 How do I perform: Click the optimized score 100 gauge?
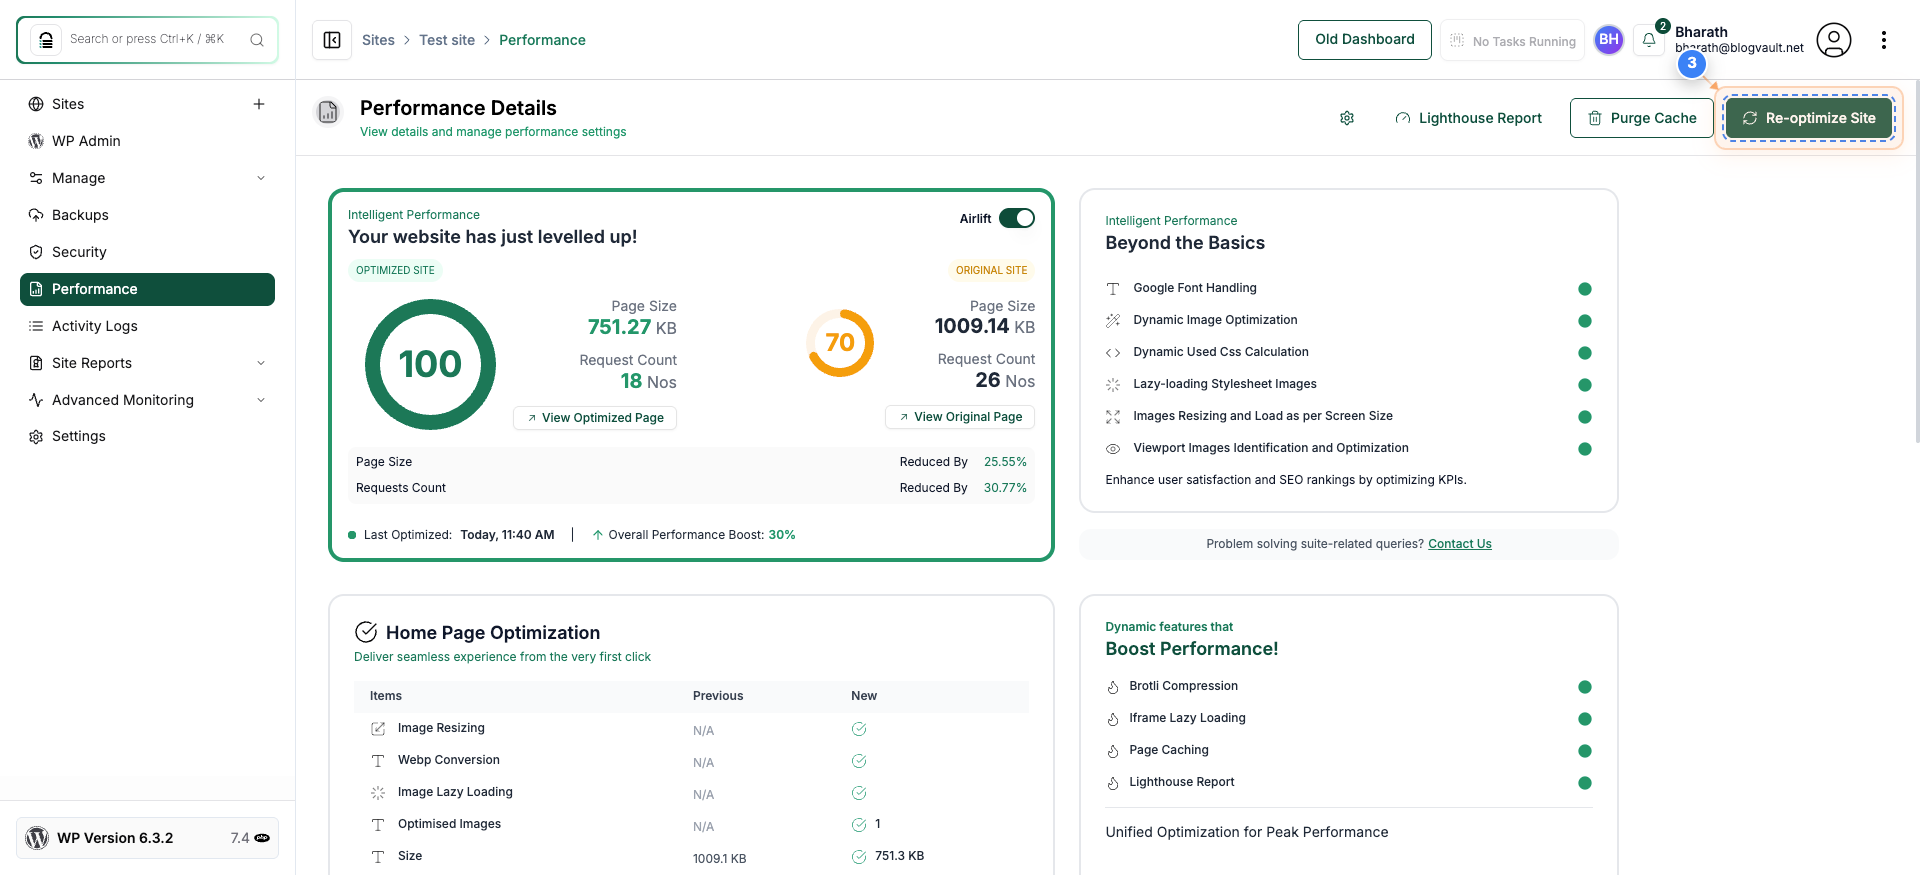pyautogui.click(x=430, y=364)
